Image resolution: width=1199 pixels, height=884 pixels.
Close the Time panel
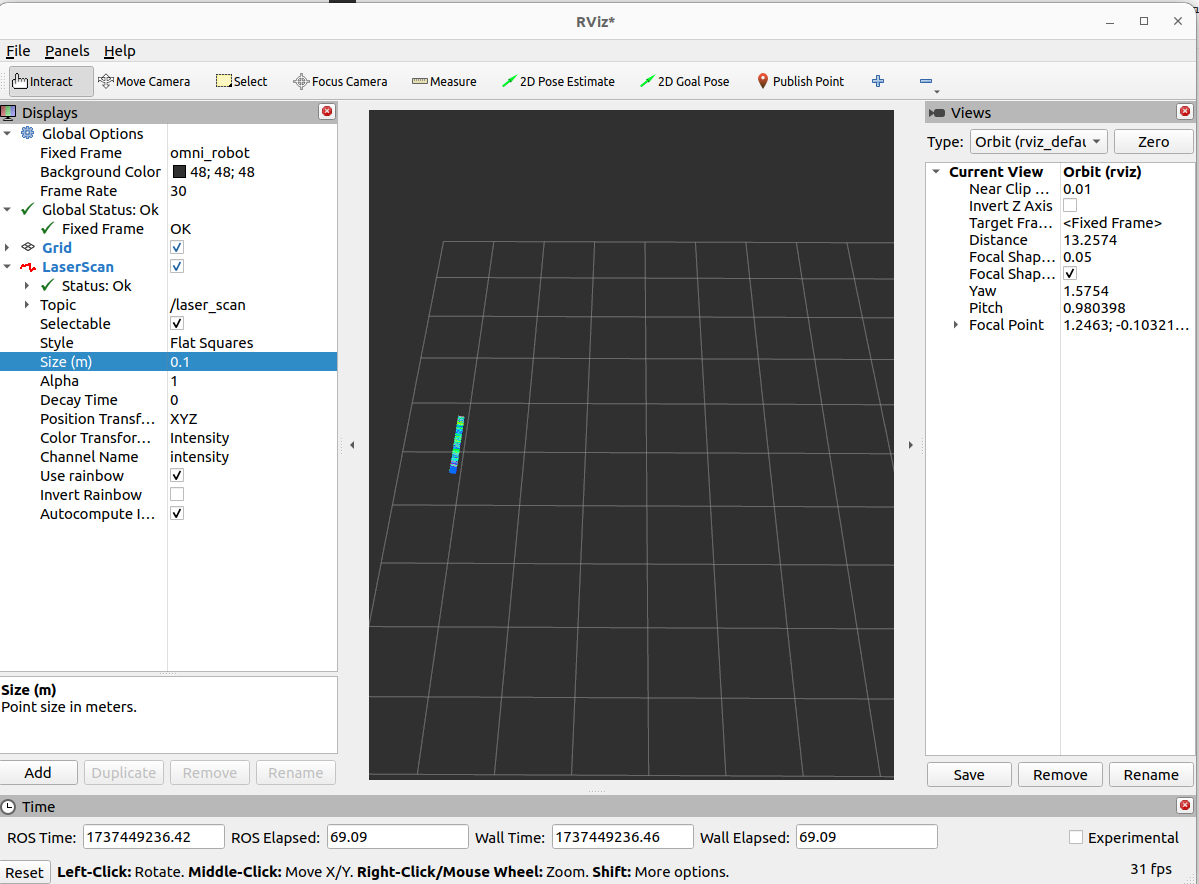point(1184,805)
